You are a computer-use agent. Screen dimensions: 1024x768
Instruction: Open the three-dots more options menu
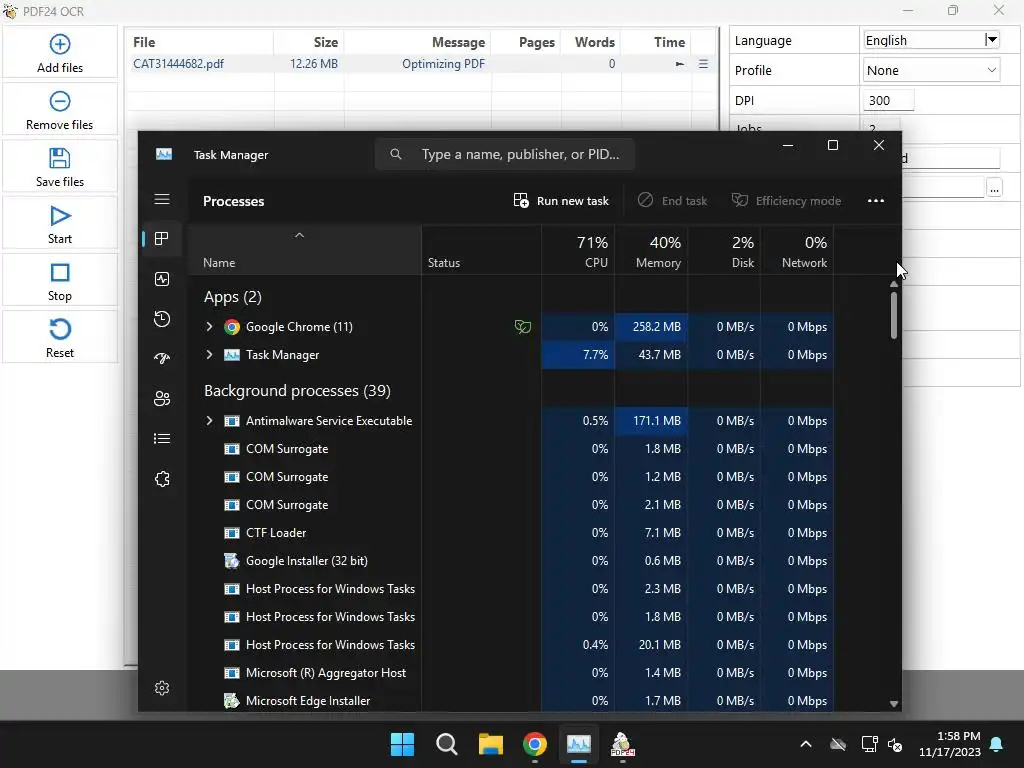pos(876,200)
